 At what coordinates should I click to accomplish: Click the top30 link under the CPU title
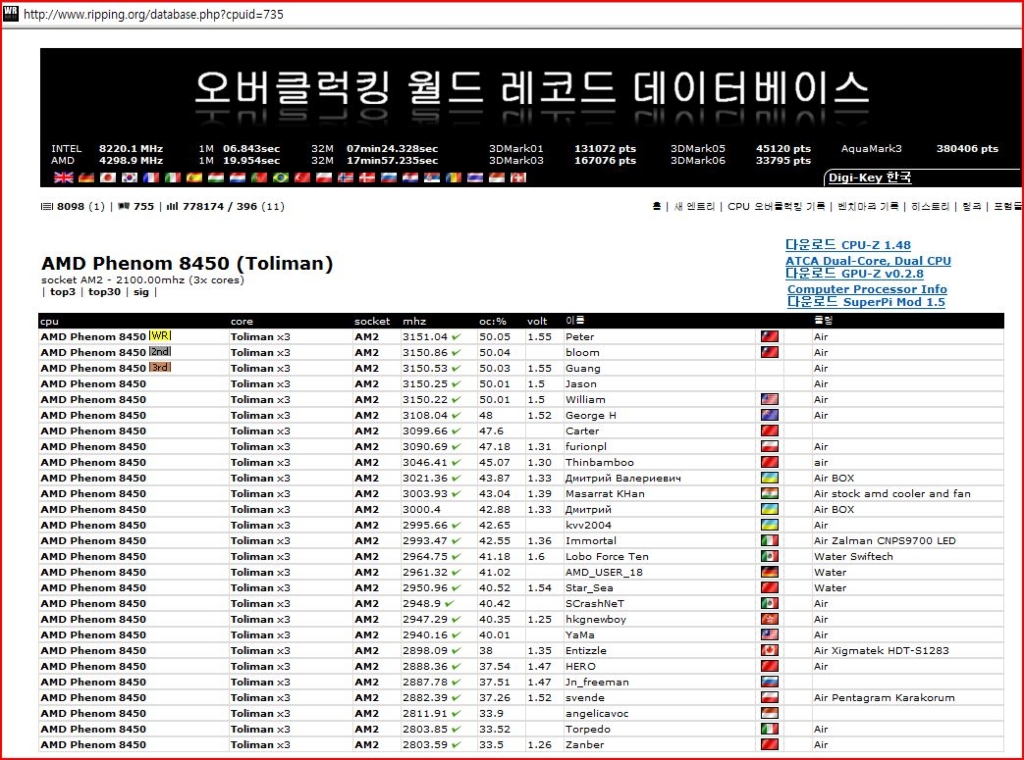pyautogui.click(x=104, y=292)
